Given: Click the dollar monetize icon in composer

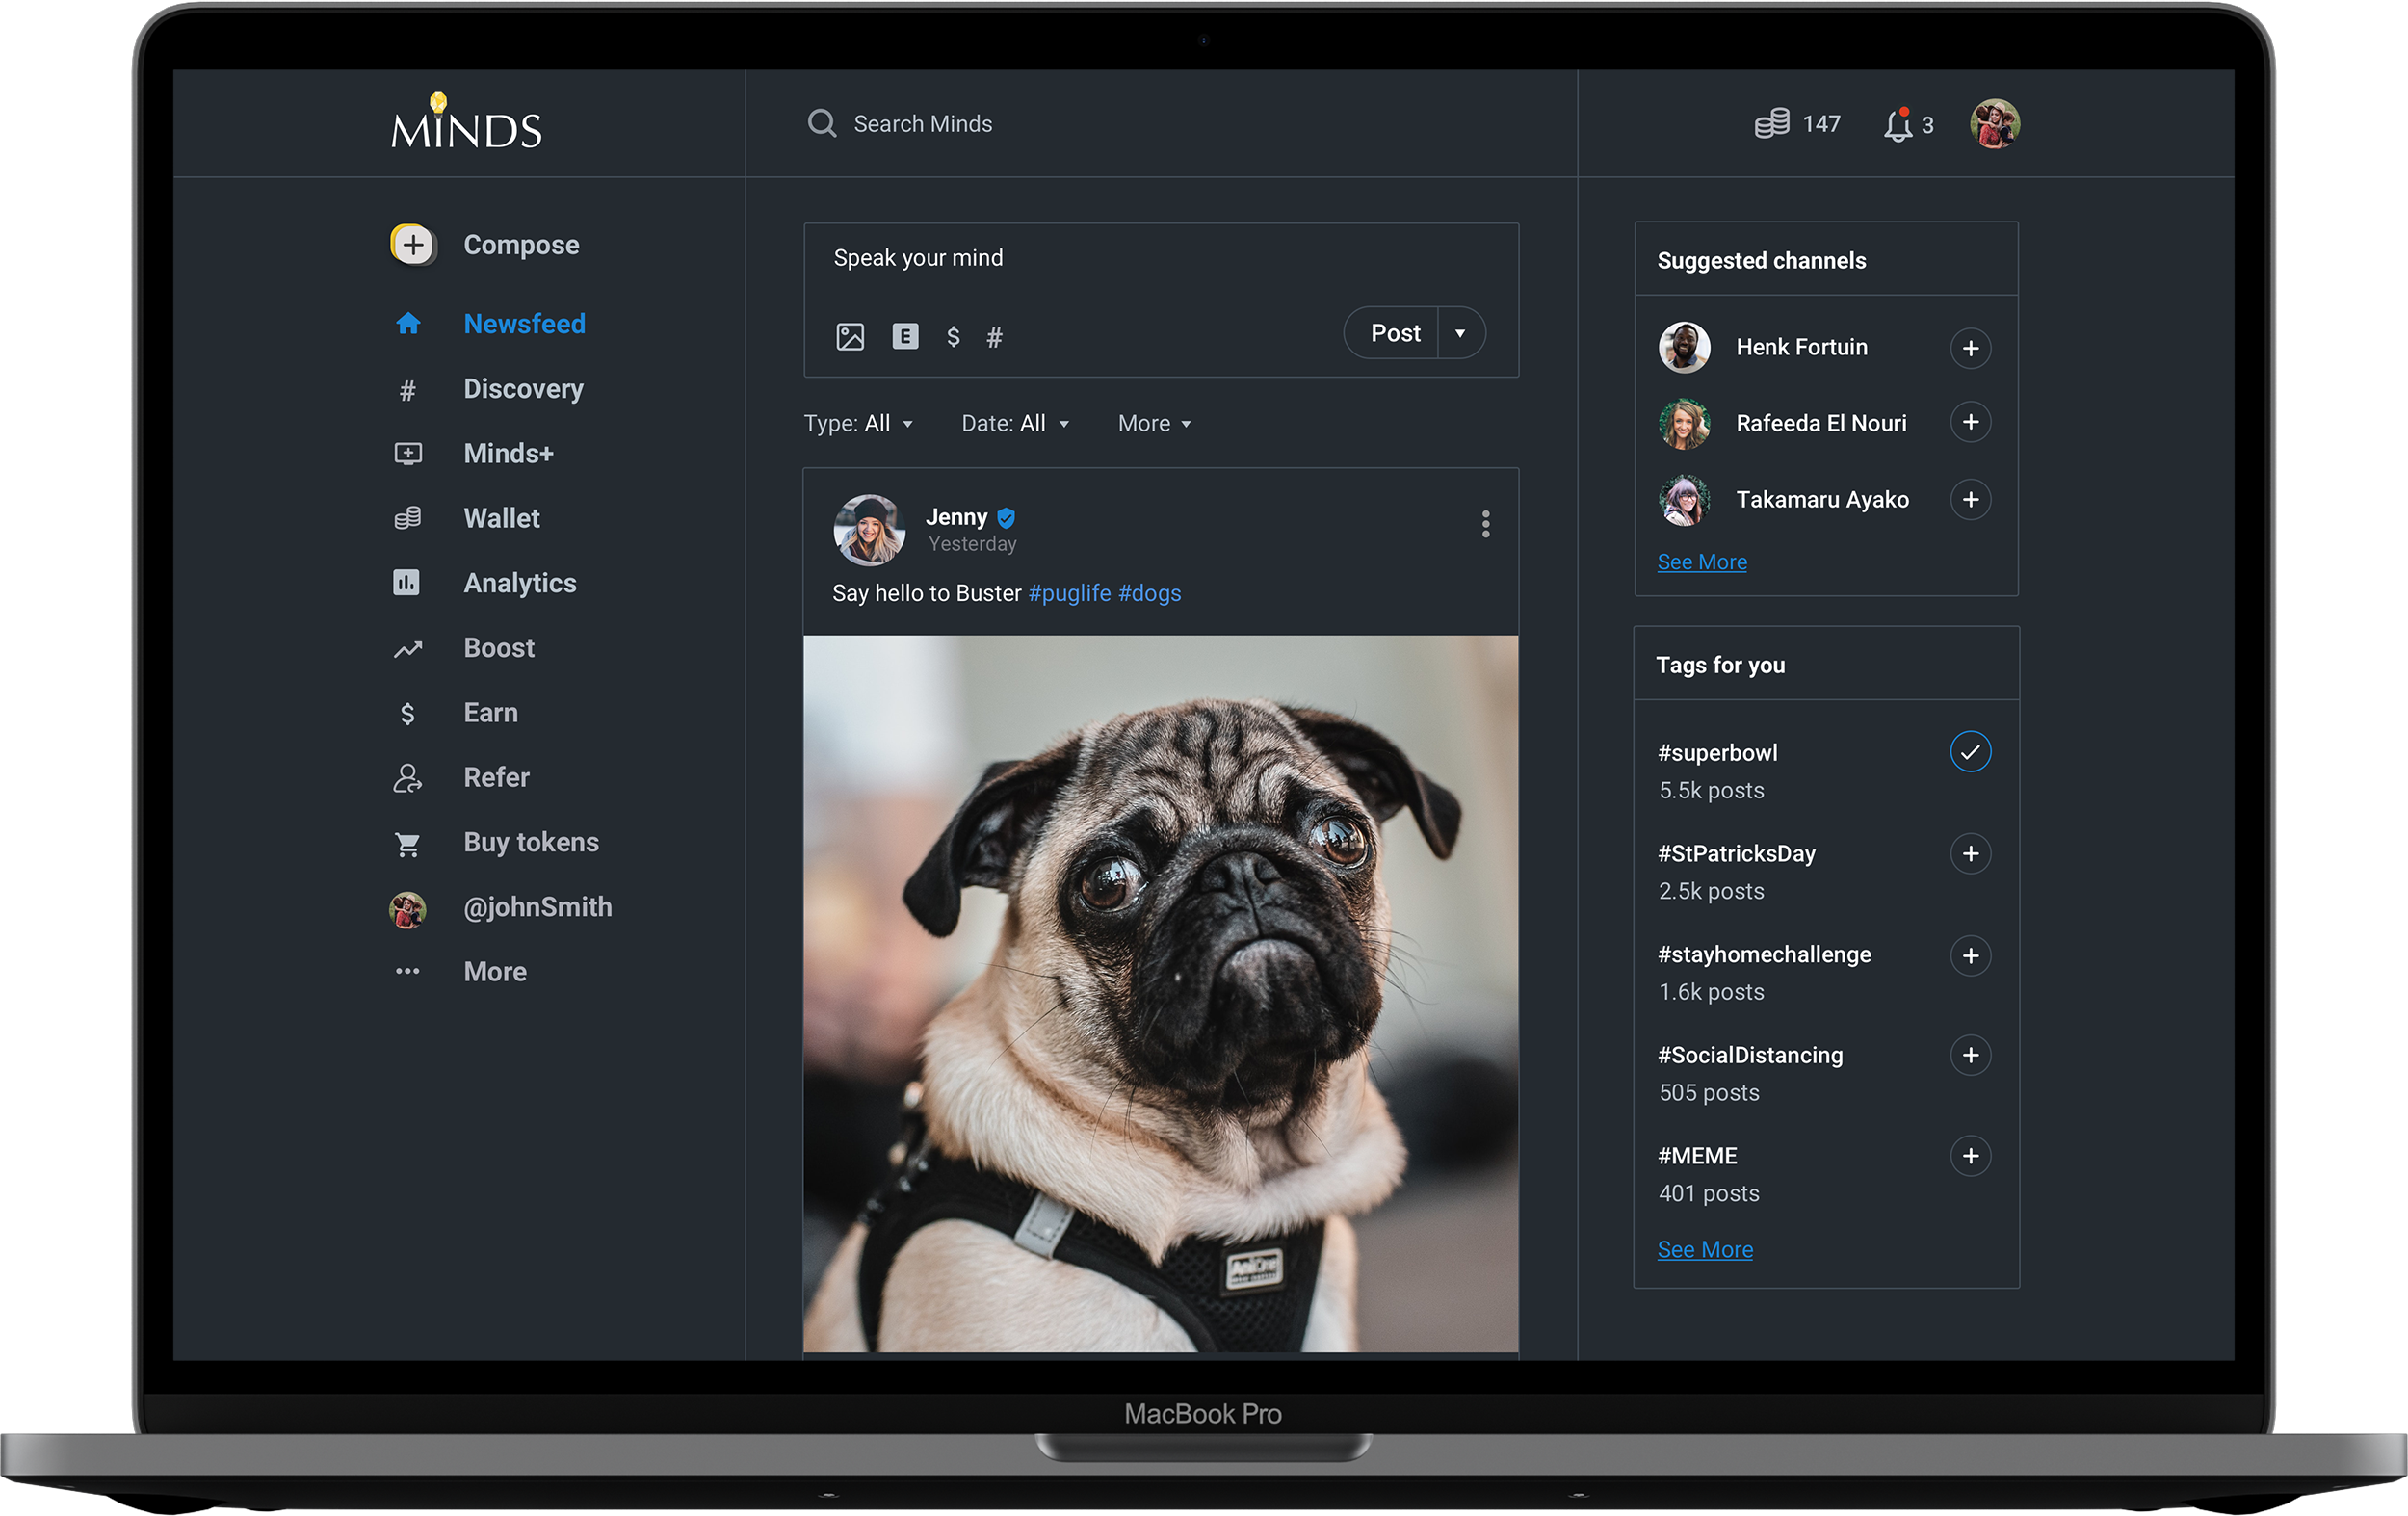Looking at the screenshot, I should 952,337.
